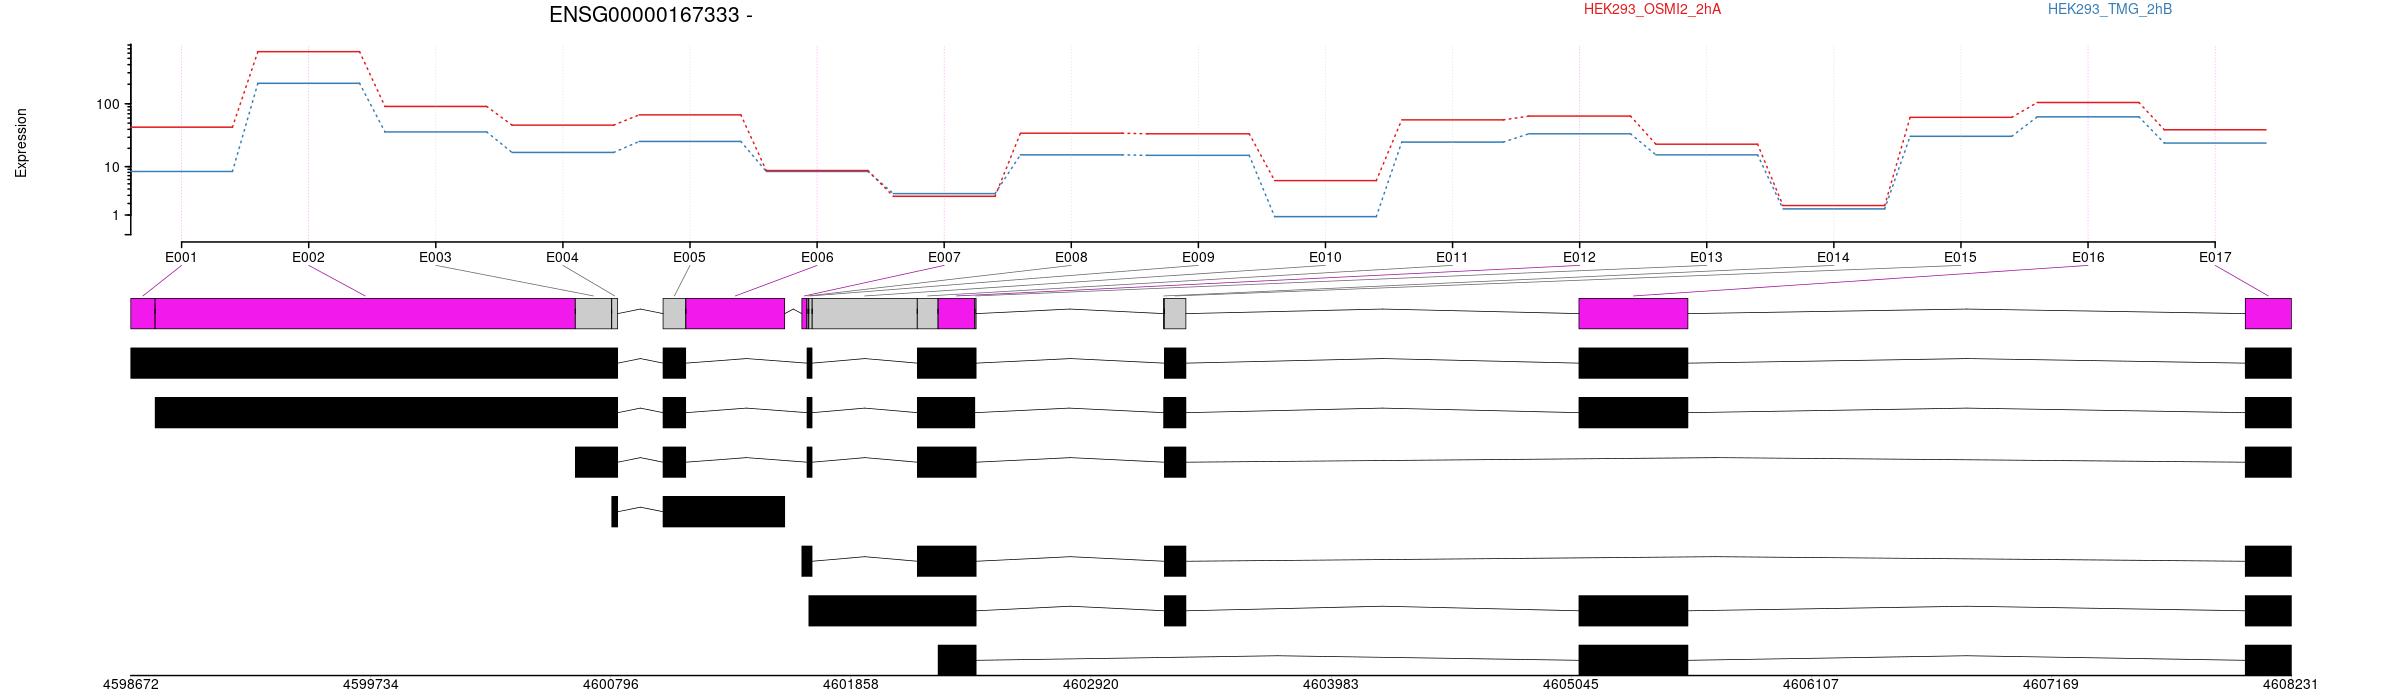Click genomic coordinate 4602920
This screenshot has width=2400, height=700.
(x=1091, y=685)
